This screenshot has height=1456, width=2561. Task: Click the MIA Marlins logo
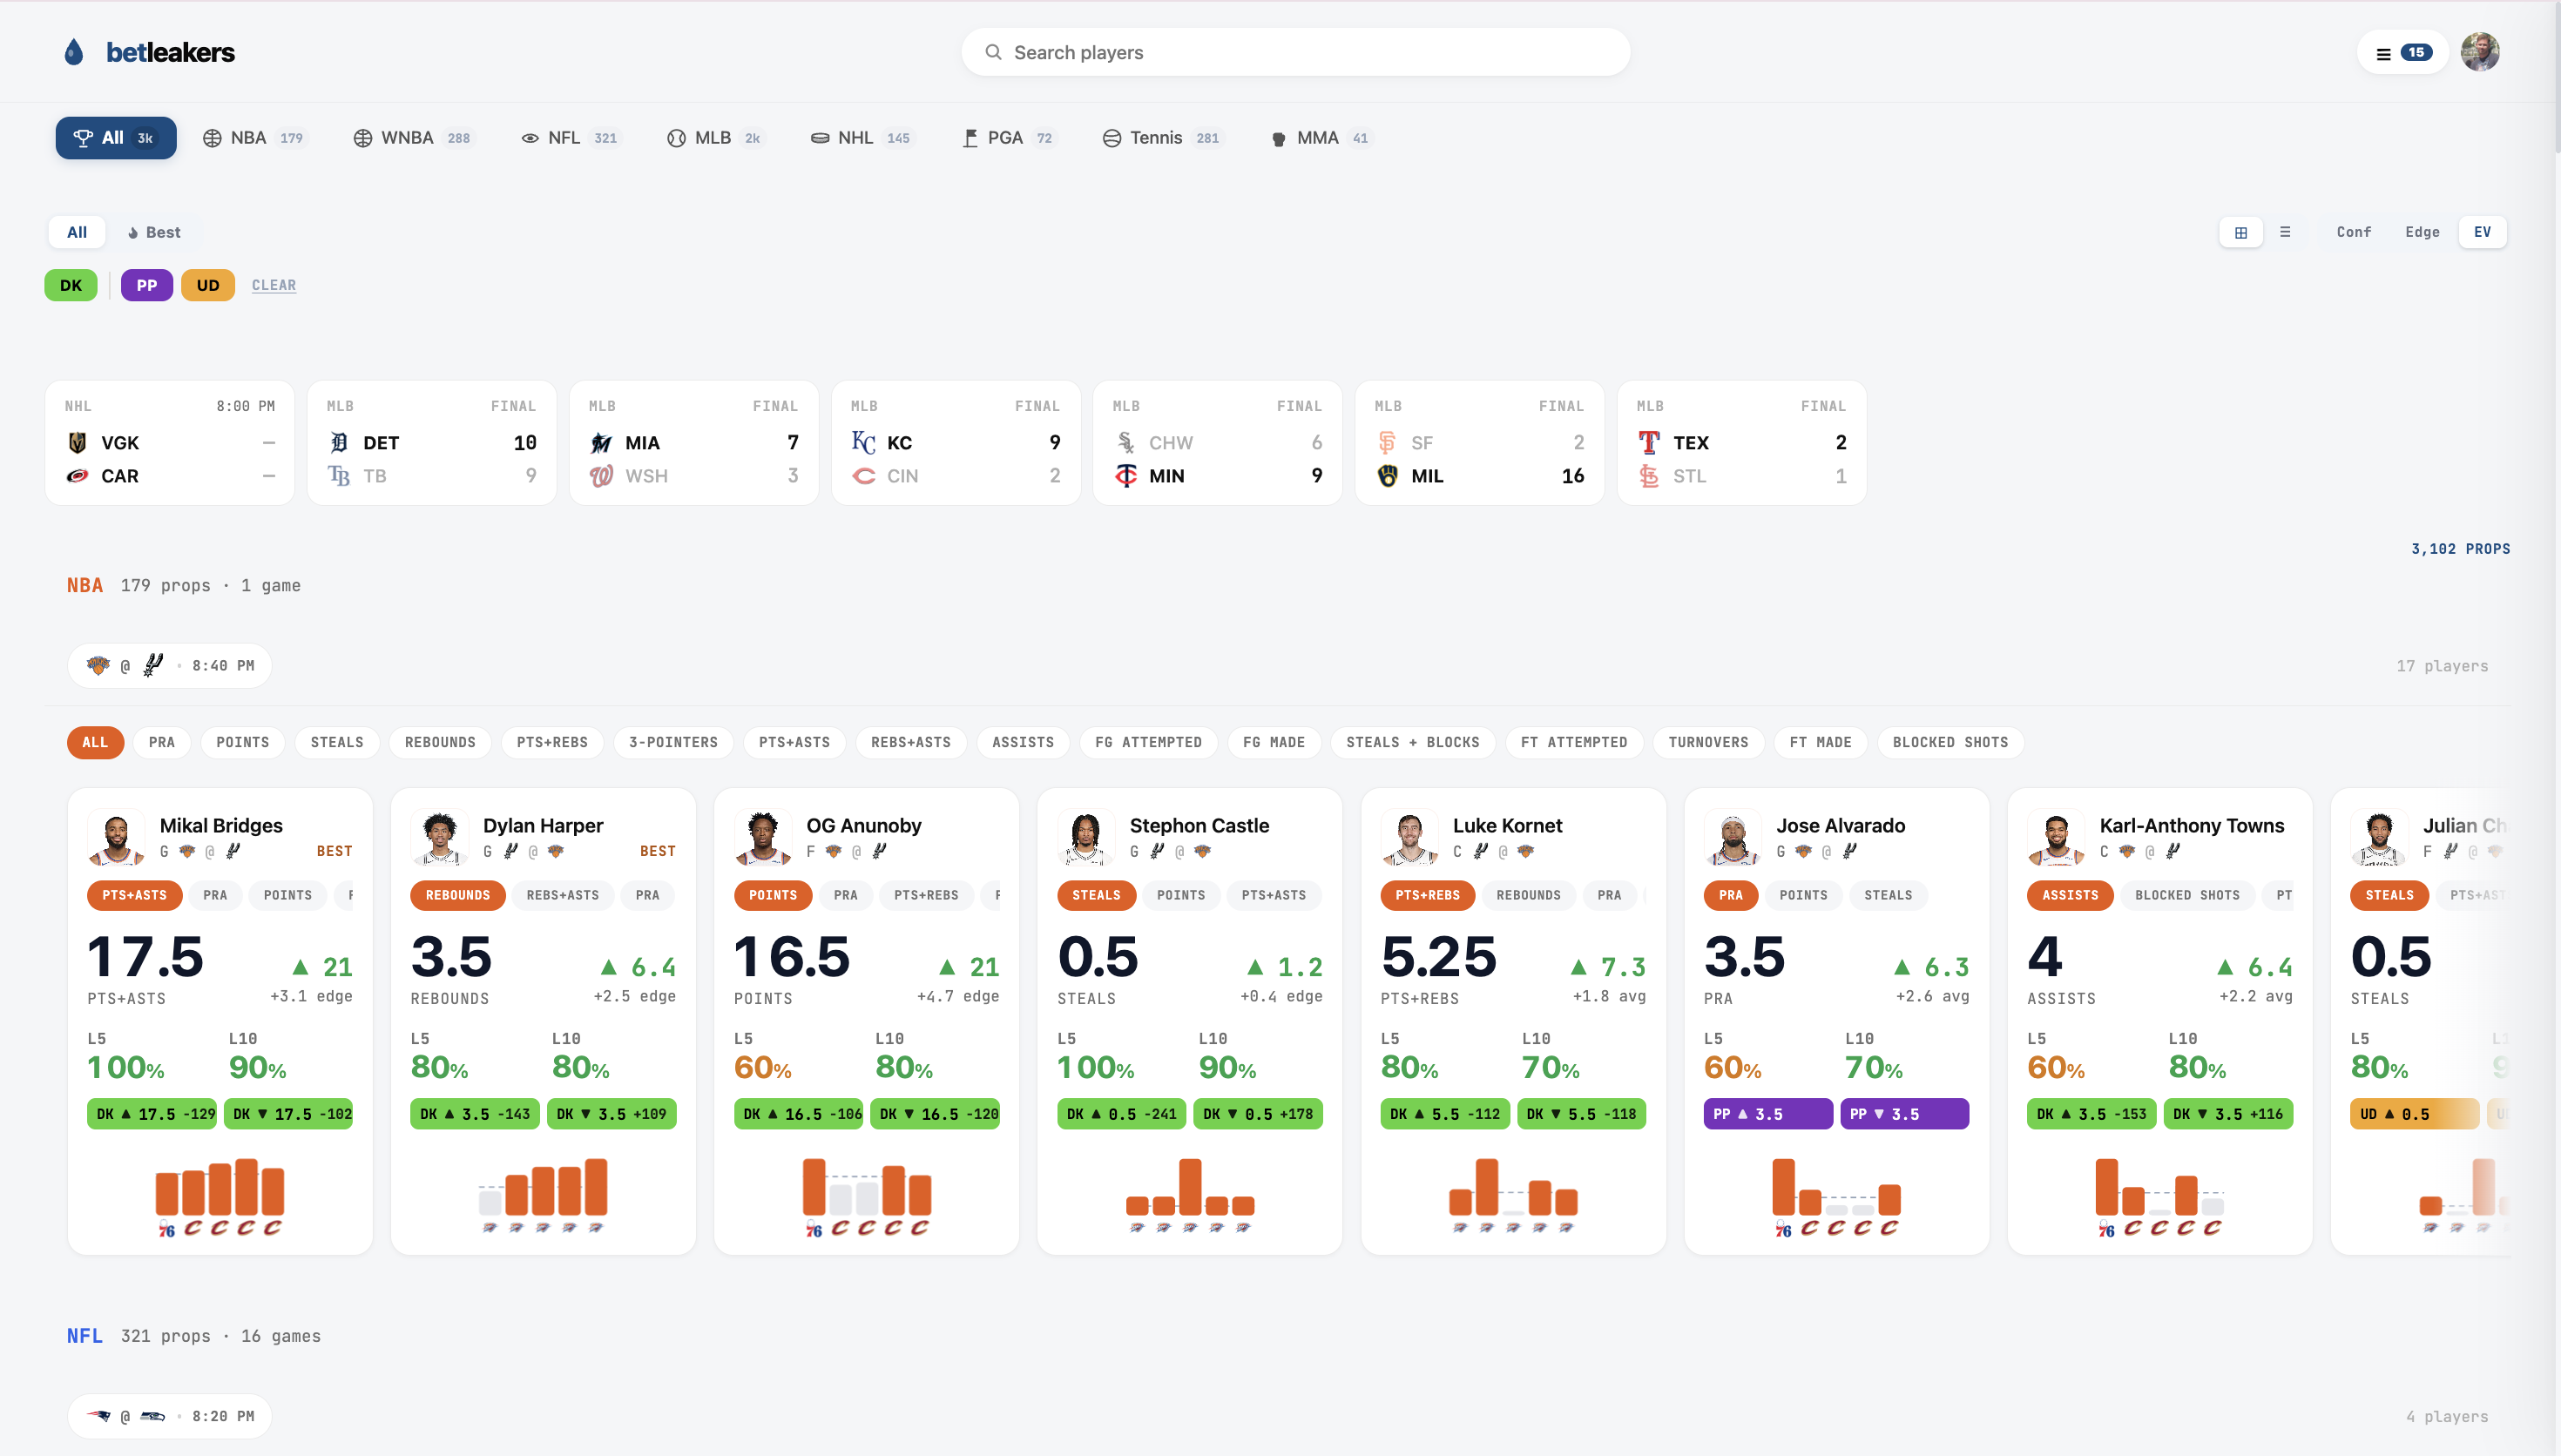click(x=601, y=443)
